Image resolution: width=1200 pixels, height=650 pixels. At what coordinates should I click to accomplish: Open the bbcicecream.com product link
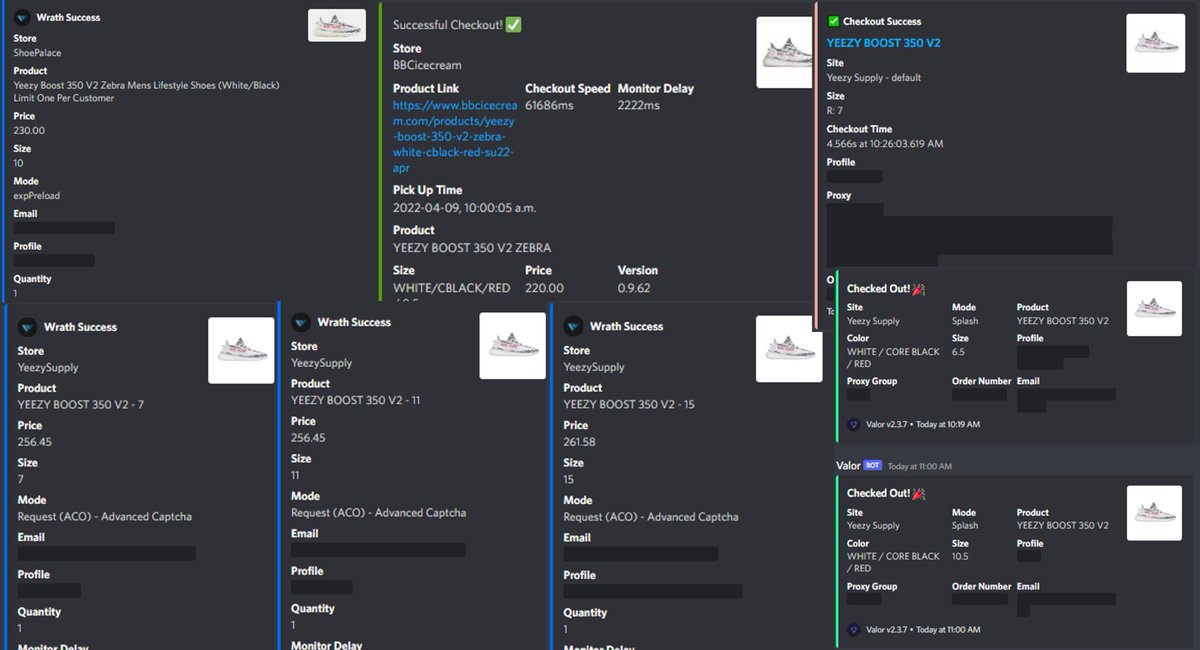(x=455, y=136)
